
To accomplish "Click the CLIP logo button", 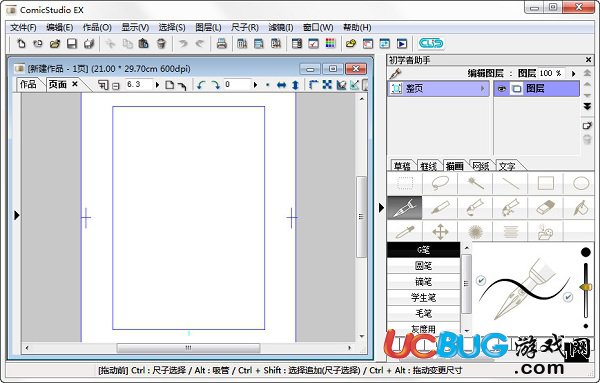I will pyautogui.click(x=431, y=43).
